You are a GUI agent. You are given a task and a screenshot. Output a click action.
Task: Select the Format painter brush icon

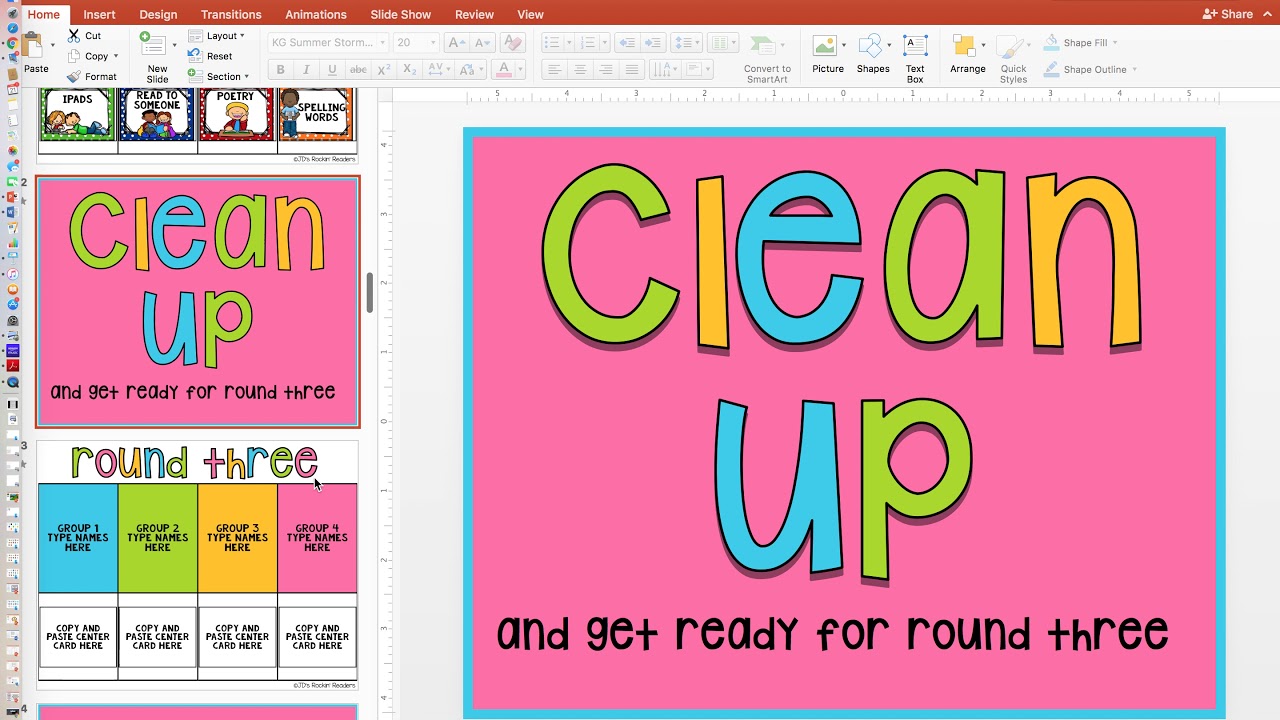coord(74,77)
